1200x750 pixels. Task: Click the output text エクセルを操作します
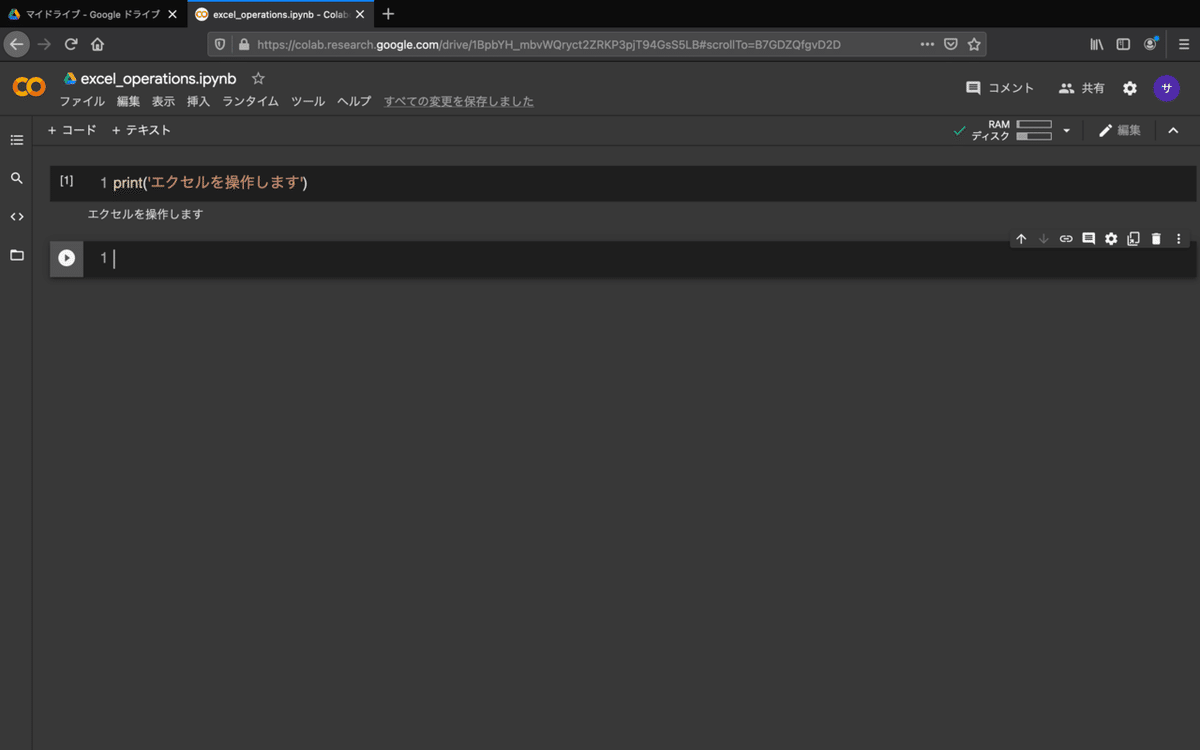tap(145, 214)
